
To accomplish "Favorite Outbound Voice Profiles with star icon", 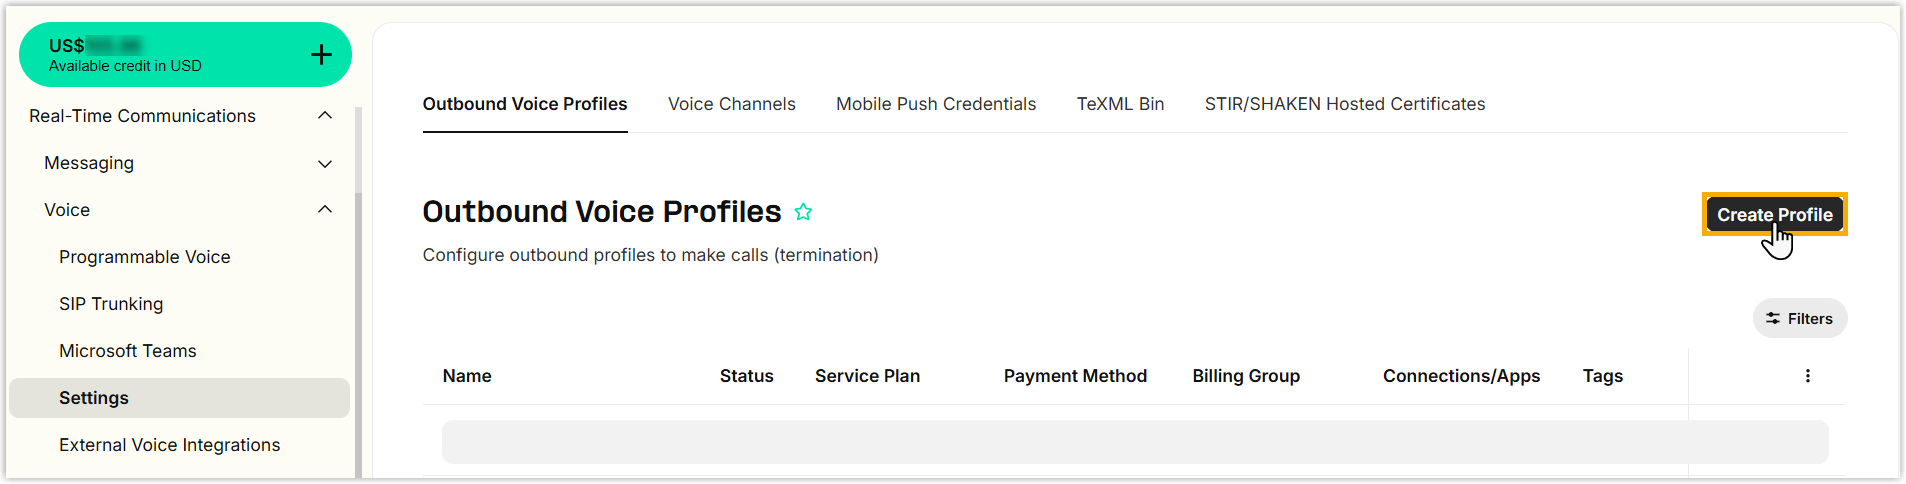I will (x=803, y=212).
